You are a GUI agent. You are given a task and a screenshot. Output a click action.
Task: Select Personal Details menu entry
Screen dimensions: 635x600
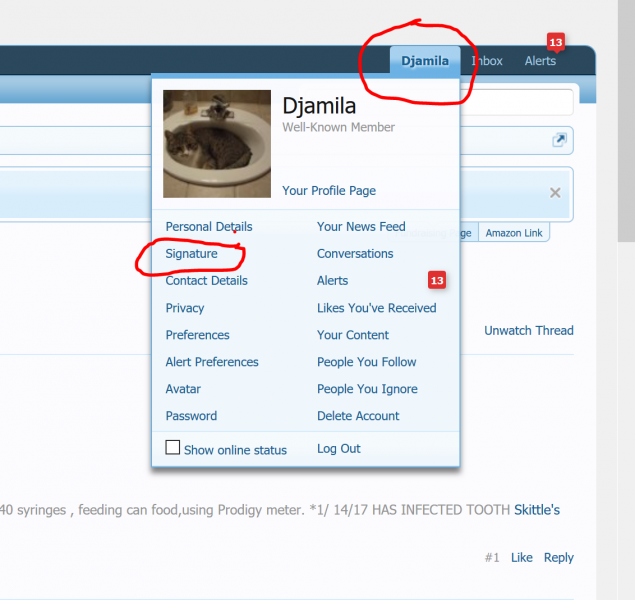point(209,227)
